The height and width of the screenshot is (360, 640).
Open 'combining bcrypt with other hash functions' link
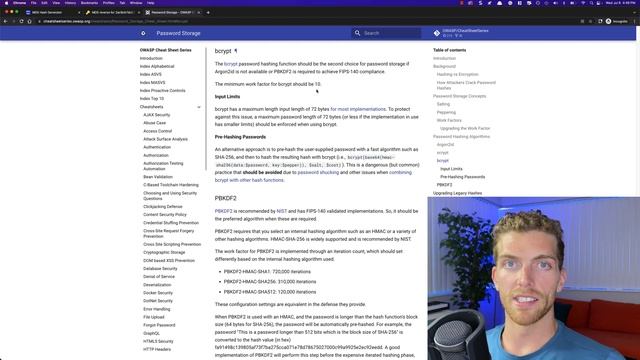pyautogui.click(x=313, y=176)
